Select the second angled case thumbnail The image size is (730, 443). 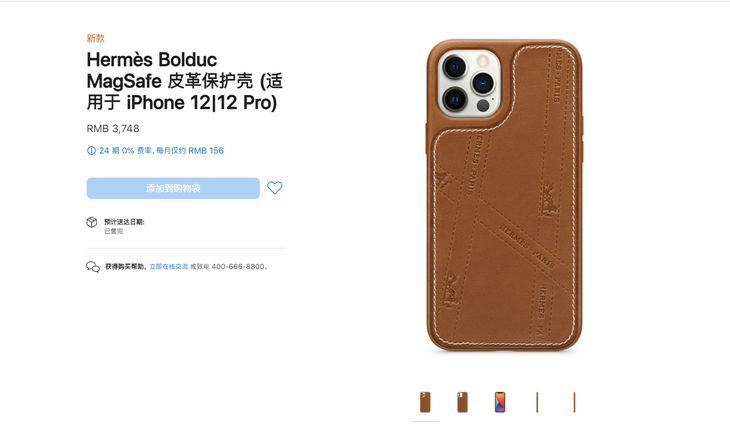coord(462,402)
